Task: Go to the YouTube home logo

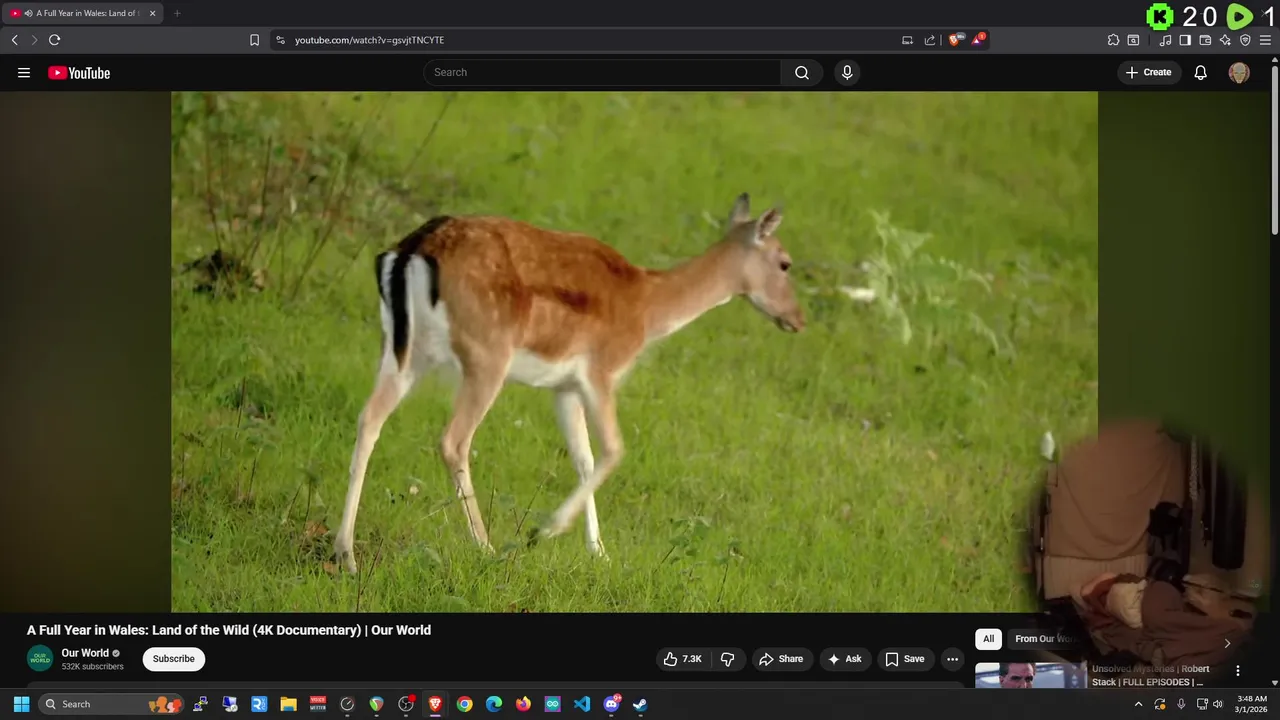Action: click(79, 72)
